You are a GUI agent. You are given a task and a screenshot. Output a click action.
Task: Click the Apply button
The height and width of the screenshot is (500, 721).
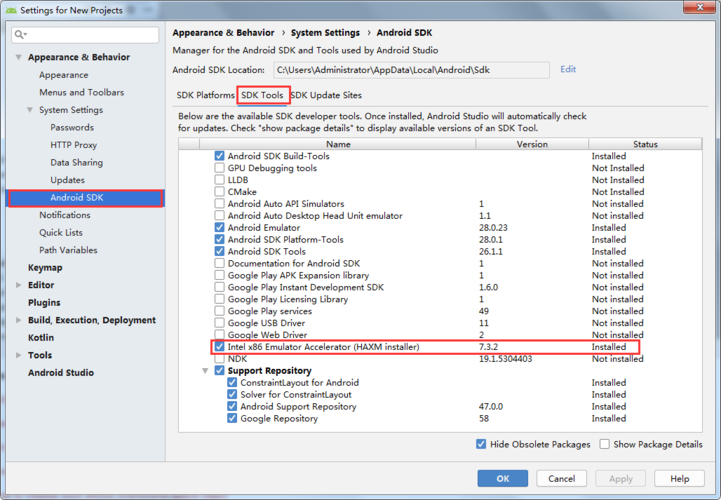pyautogui.click(x=621, y=478)
